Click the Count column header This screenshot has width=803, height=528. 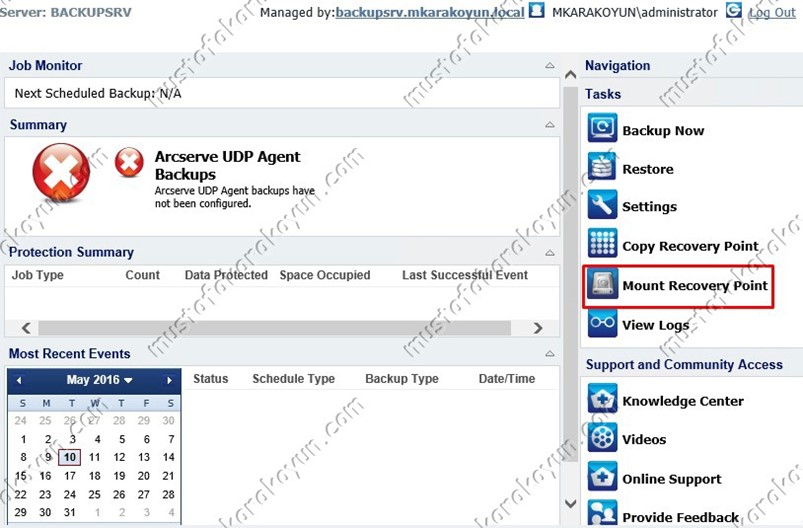point(142,275)
